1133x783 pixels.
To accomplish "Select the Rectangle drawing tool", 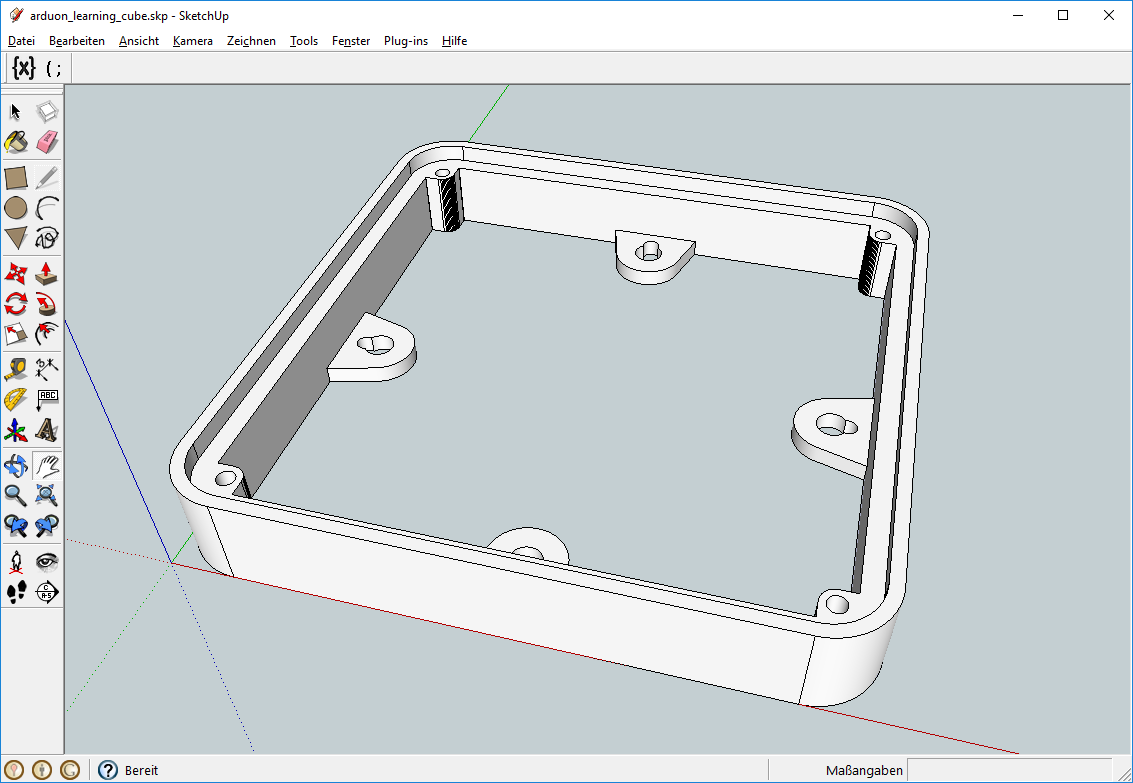I will [x=16, y=178].
